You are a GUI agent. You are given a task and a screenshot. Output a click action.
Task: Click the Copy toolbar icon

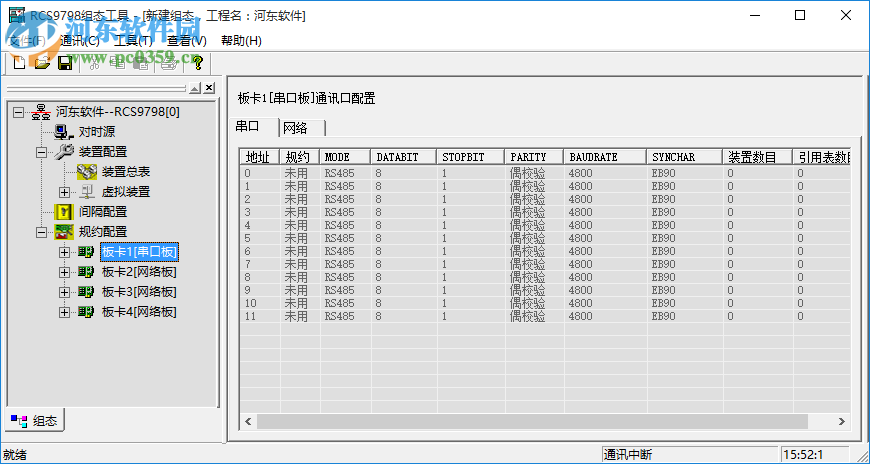[118, 63]
